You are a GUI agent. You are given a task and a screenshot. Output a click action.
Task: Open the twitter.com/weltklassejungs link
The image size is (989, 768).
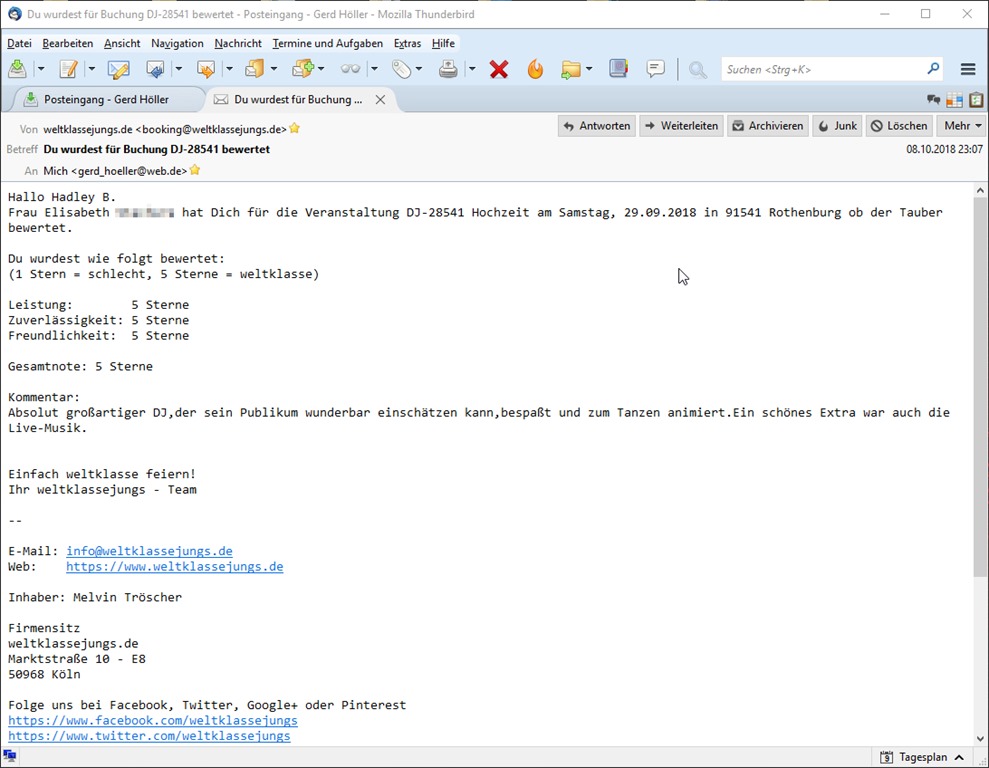click(149, 736)
